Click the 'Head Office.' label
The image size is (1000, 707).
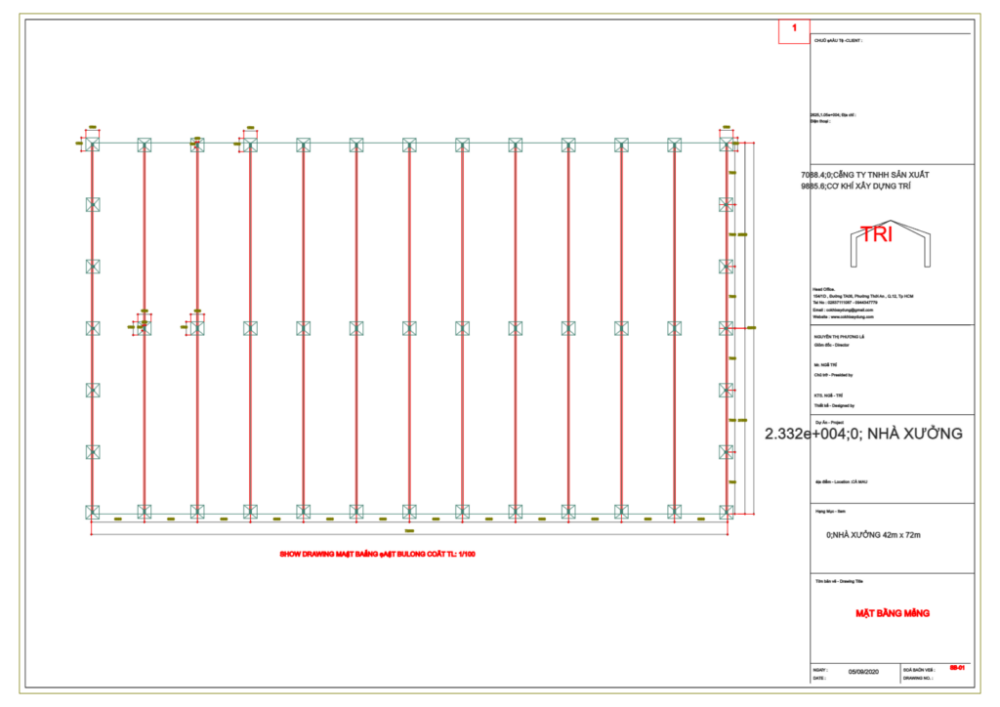point(823,289)
